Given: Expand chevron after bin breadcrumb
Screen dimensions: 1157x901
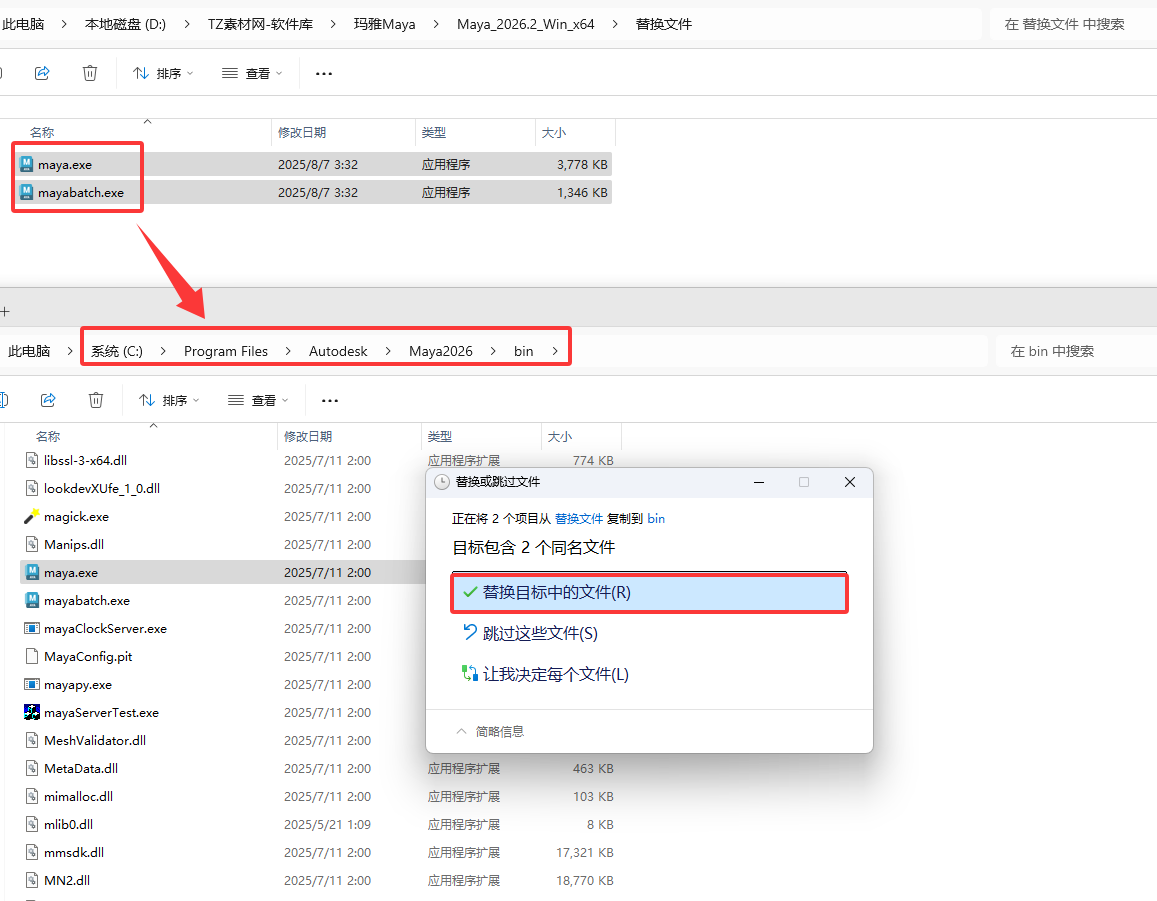Looking at the screenshot, I should coord(555,351).
